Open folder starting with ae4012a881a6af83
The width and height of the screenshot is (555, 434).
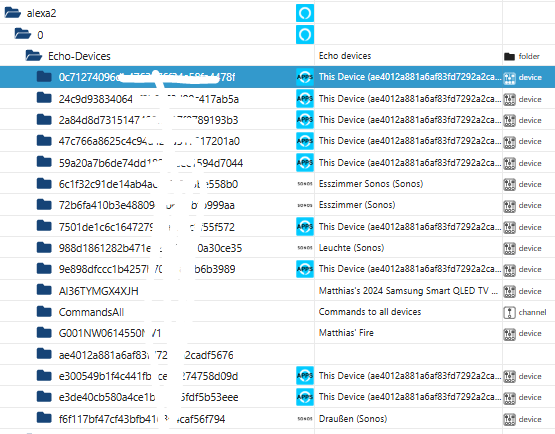44,354
